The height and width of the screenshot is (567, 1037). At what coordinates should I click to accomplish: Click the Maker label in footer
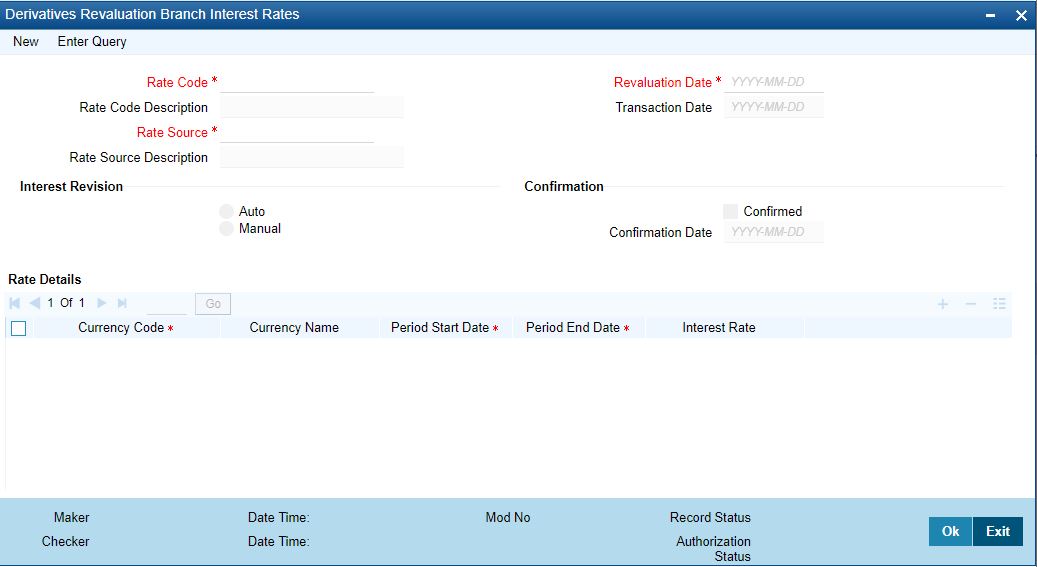tap(71, 517)
